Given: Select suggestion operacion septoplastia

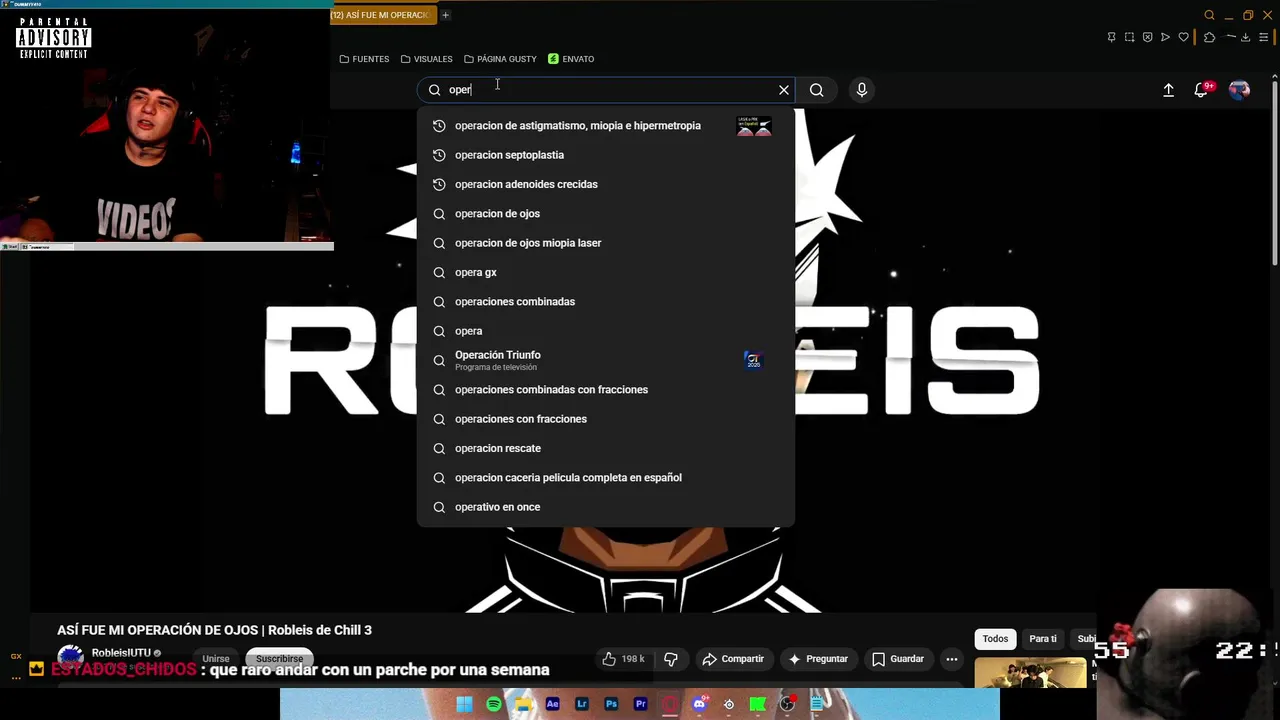Looking at the screenshot, I should (605, 155).
